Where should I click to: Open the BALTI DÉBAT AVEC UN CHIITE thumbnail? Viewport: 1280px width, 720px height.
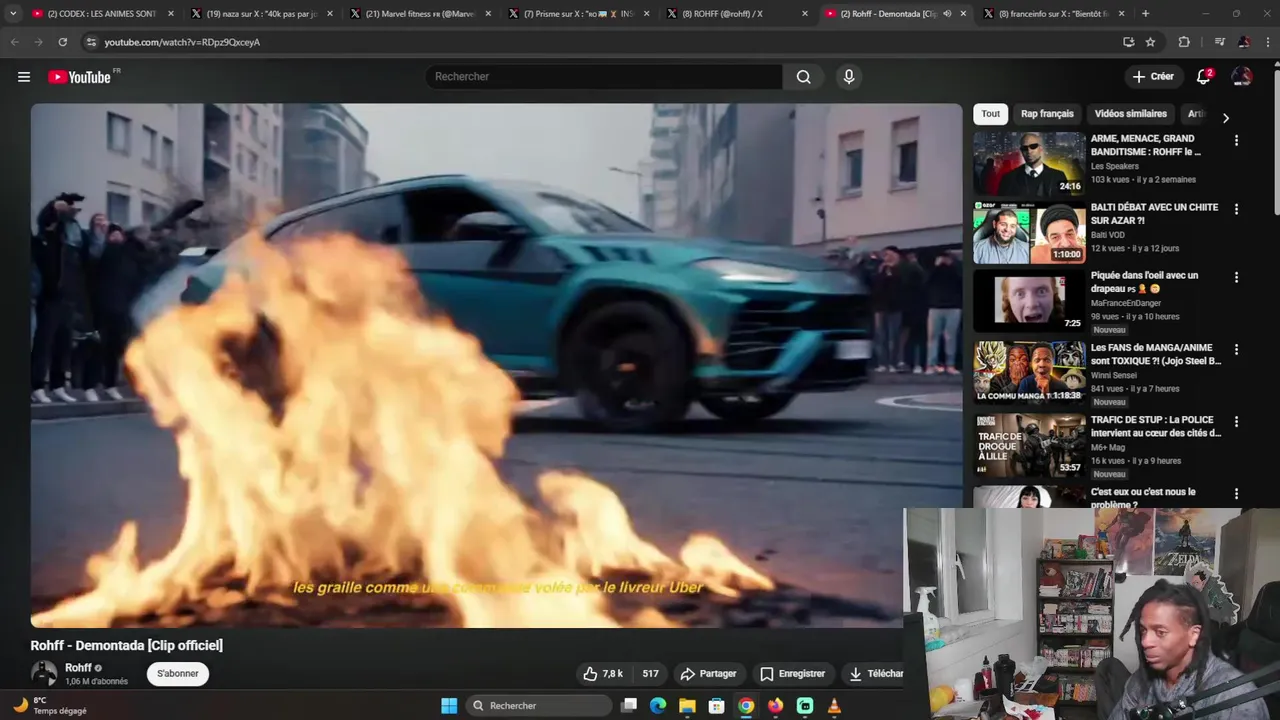click(x=1029, y=233)
